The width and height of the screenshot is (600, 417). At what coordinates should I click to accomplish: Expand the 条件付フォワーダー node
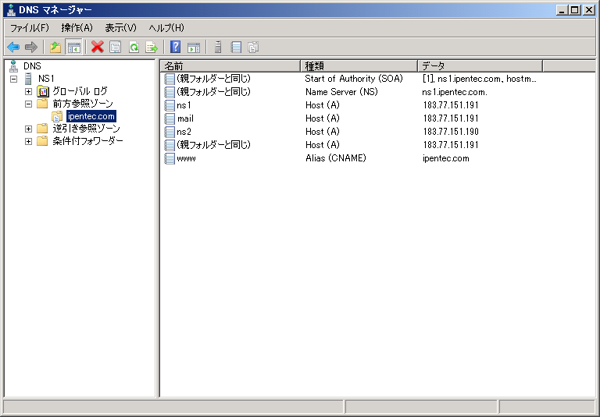[28, 142]
